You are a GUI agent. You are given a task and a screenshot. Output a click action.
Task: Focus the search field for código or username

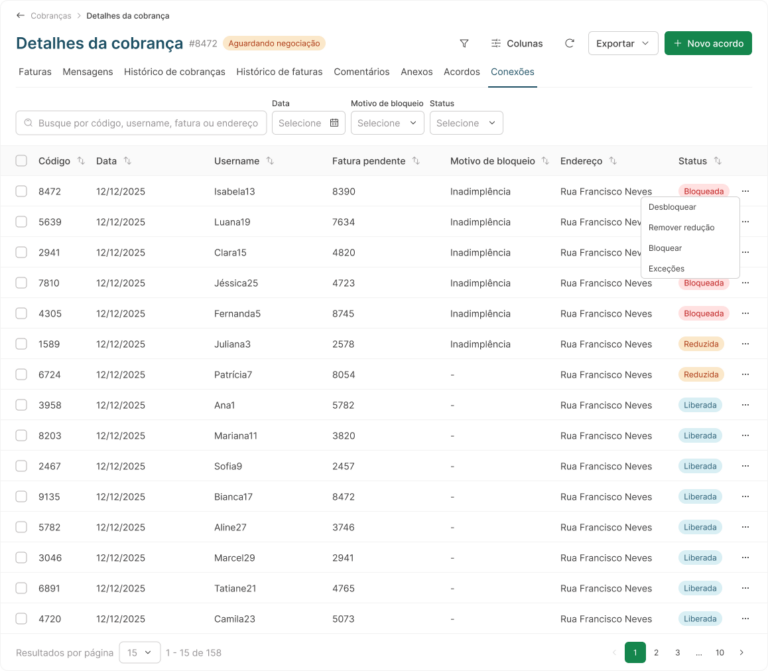(x=141, y=123)
